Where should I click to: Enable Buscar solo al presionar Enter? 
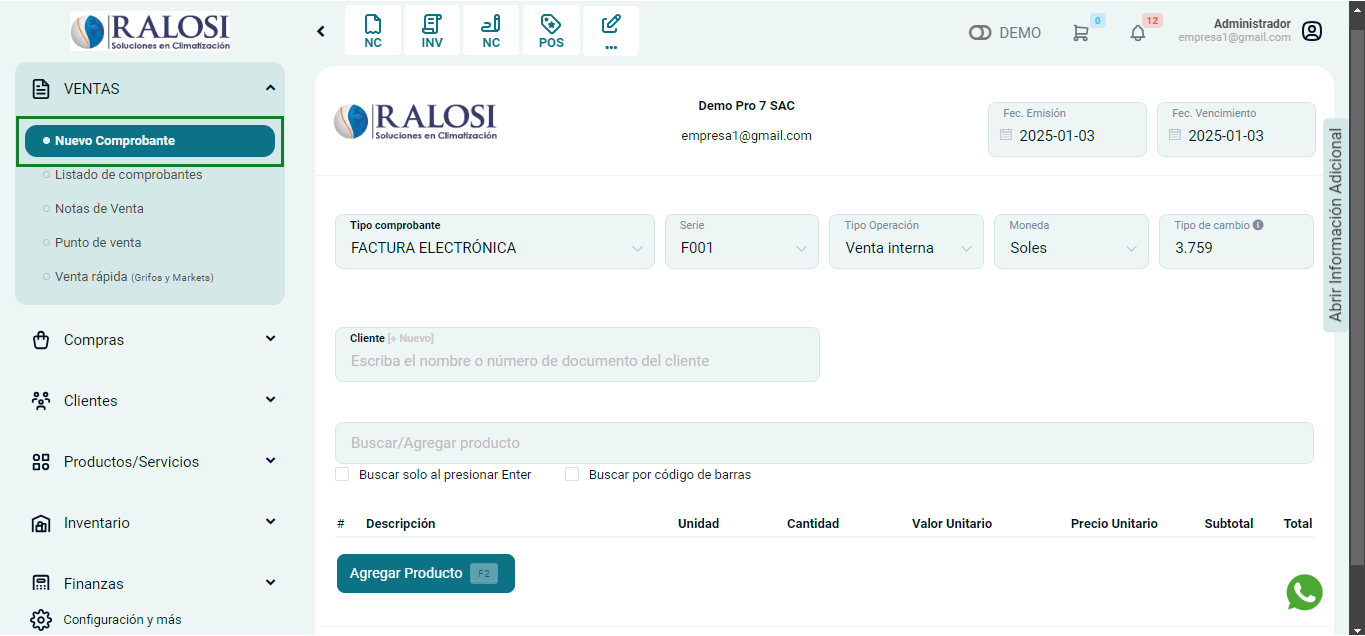coord(343,474)
